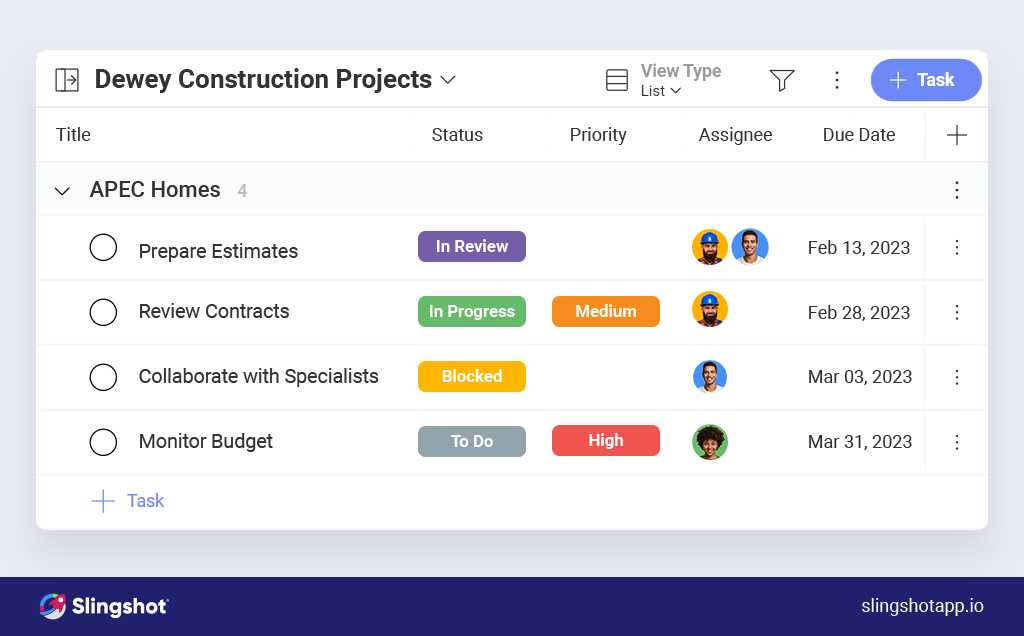
Task: Mark Prepare Estimates task as complete
Action: (x=103, y=247)
